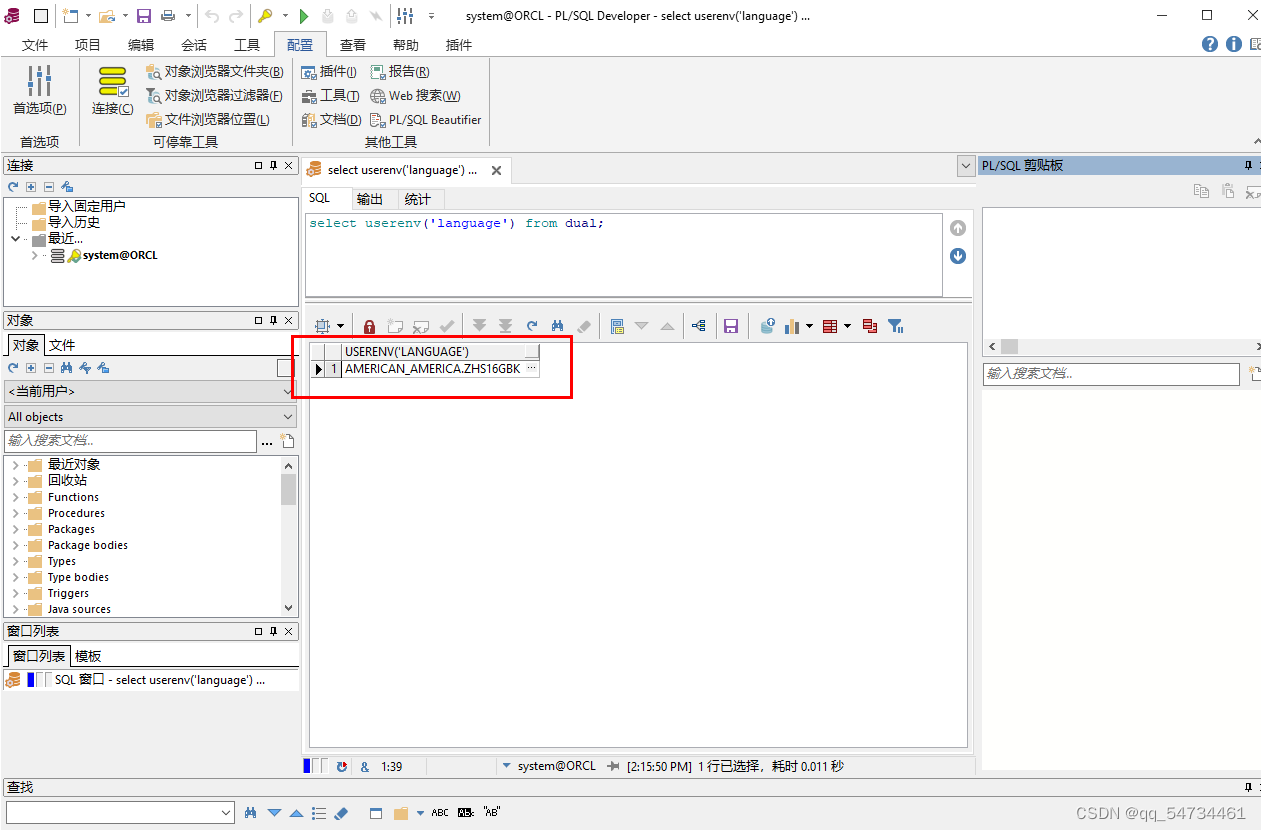Switch to the 统计 tab

click(x=418, y=199)
